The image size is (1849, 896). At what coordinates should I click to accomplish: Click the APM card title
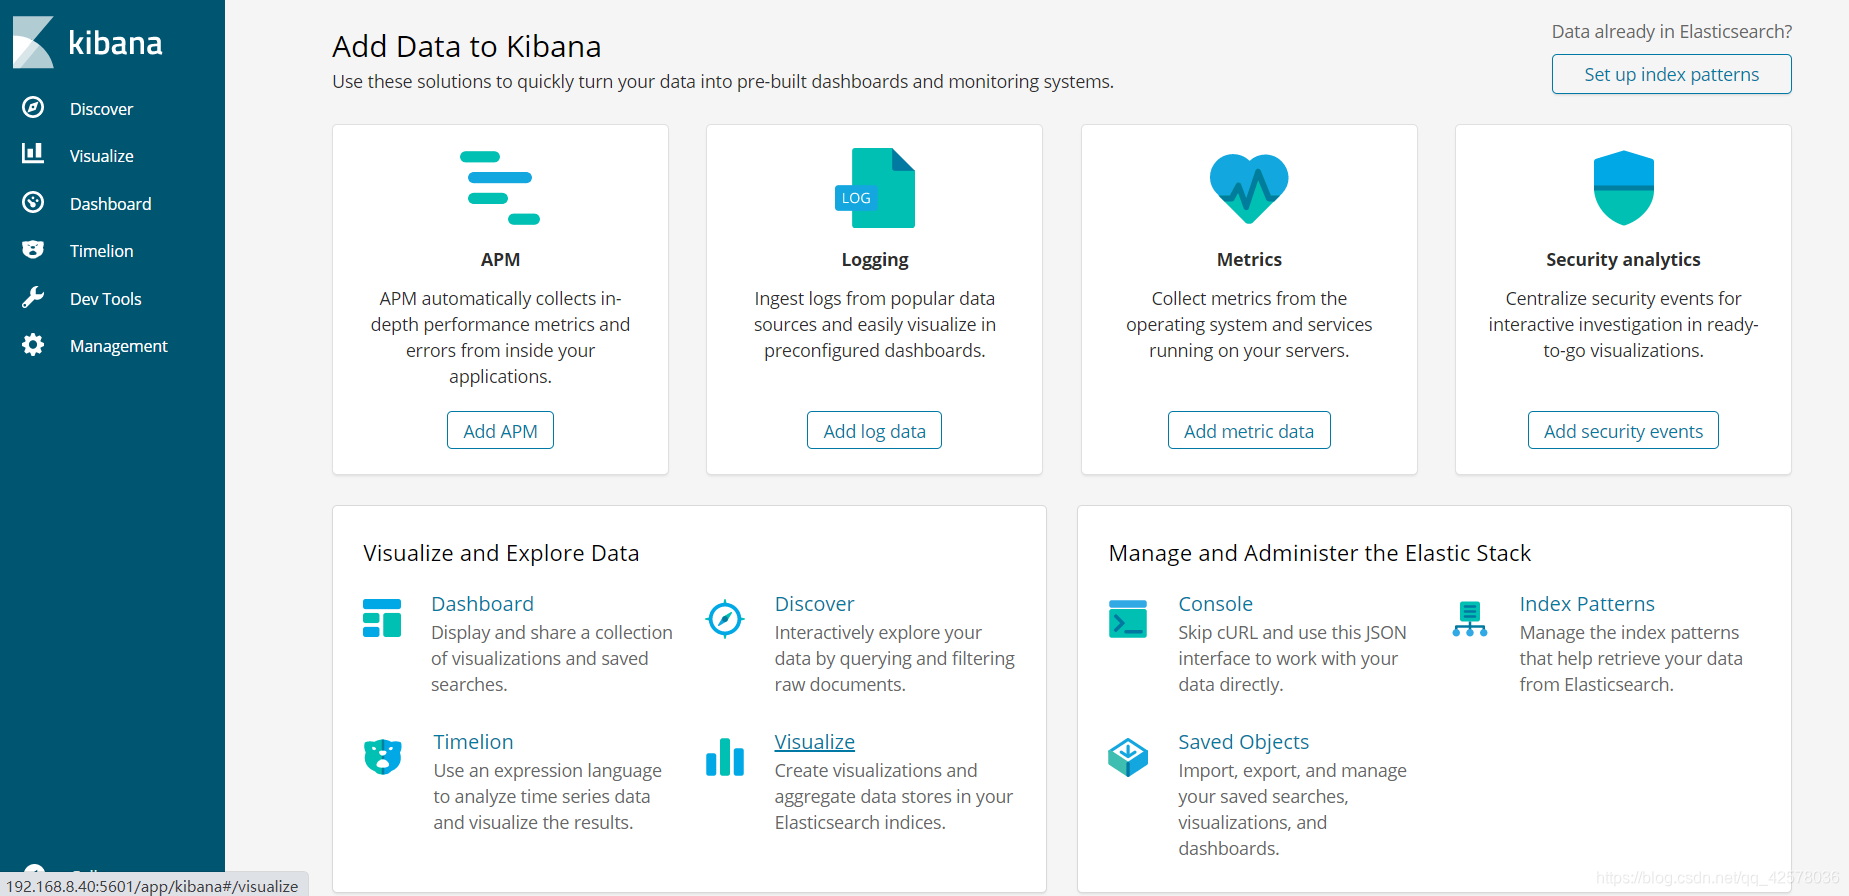pos(500,260)
